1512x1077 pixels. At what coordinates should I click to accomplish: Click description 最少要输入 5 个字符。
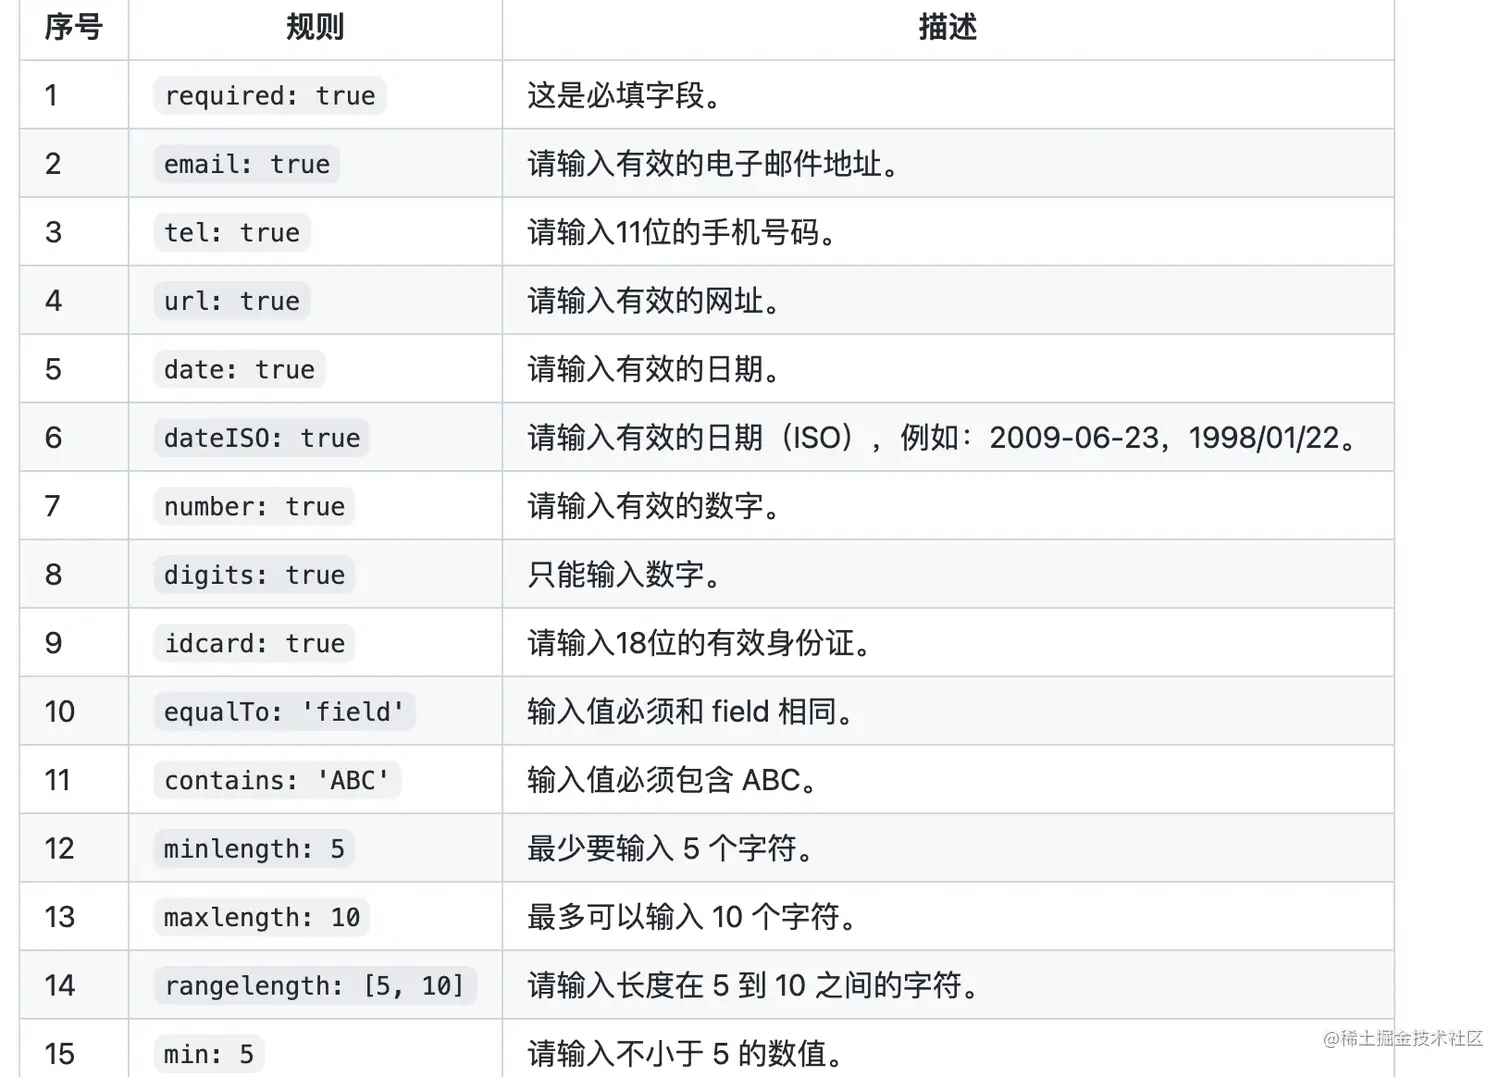click(671, 849)
